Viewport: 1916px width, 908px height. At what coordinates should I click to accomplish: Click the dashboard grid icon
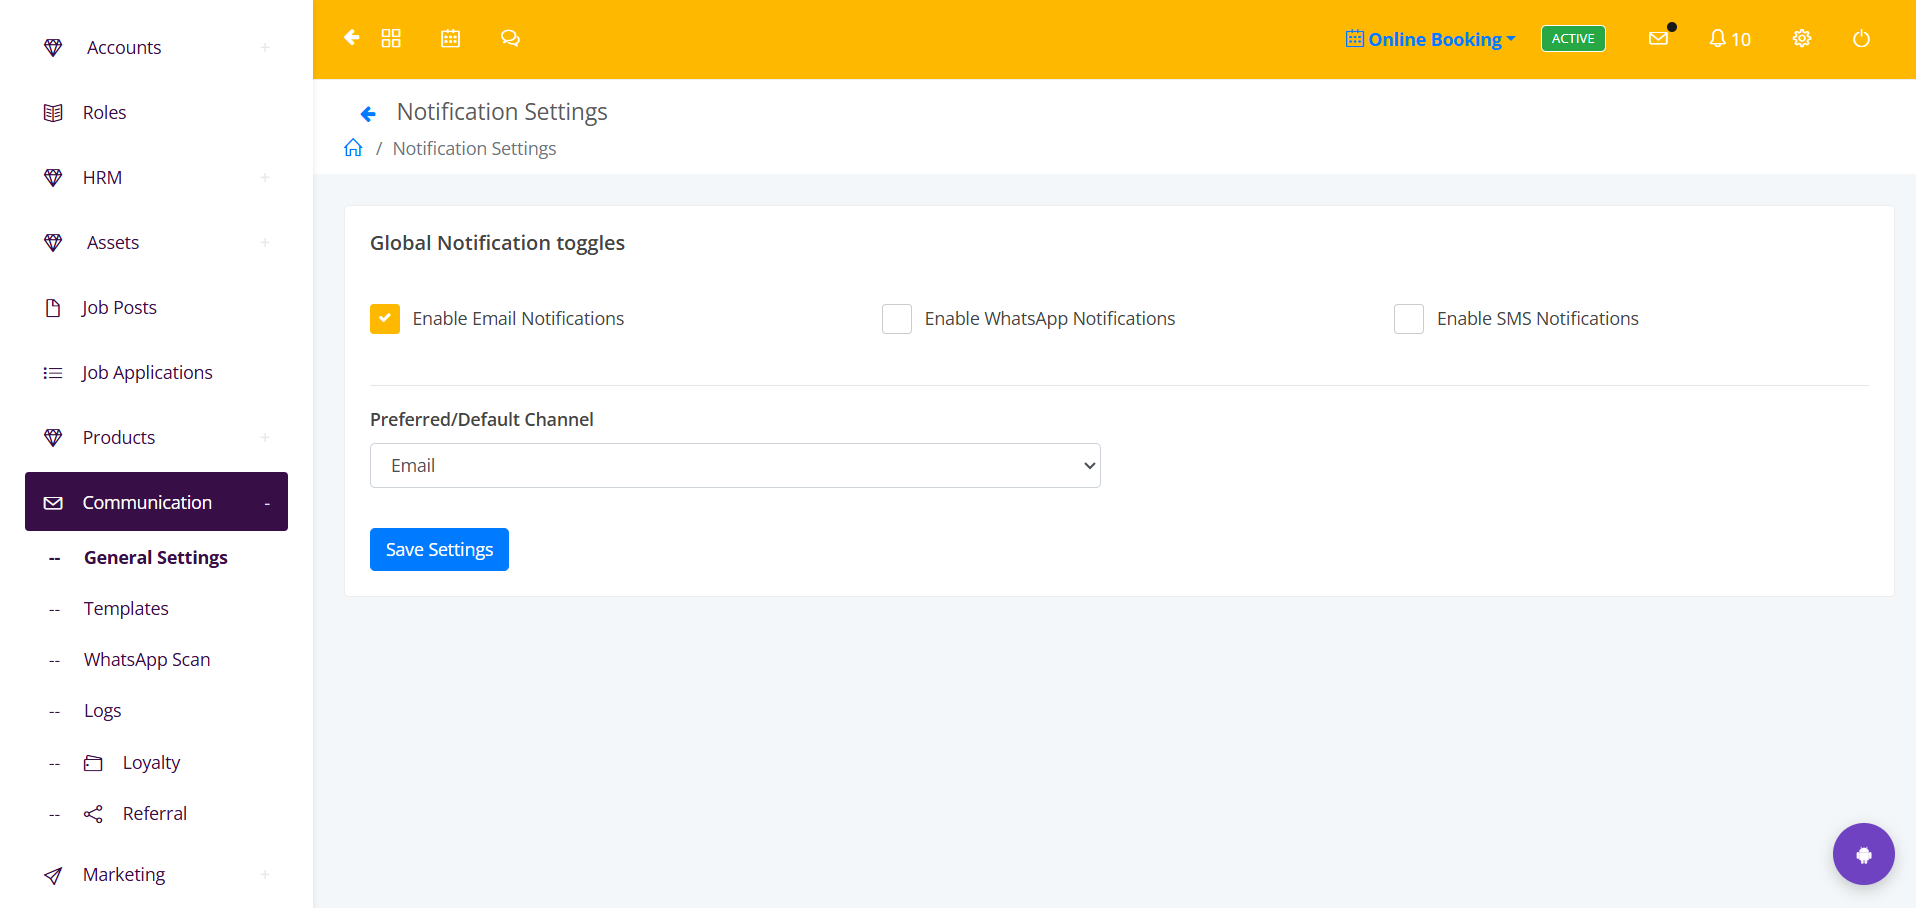click(391, 38)
